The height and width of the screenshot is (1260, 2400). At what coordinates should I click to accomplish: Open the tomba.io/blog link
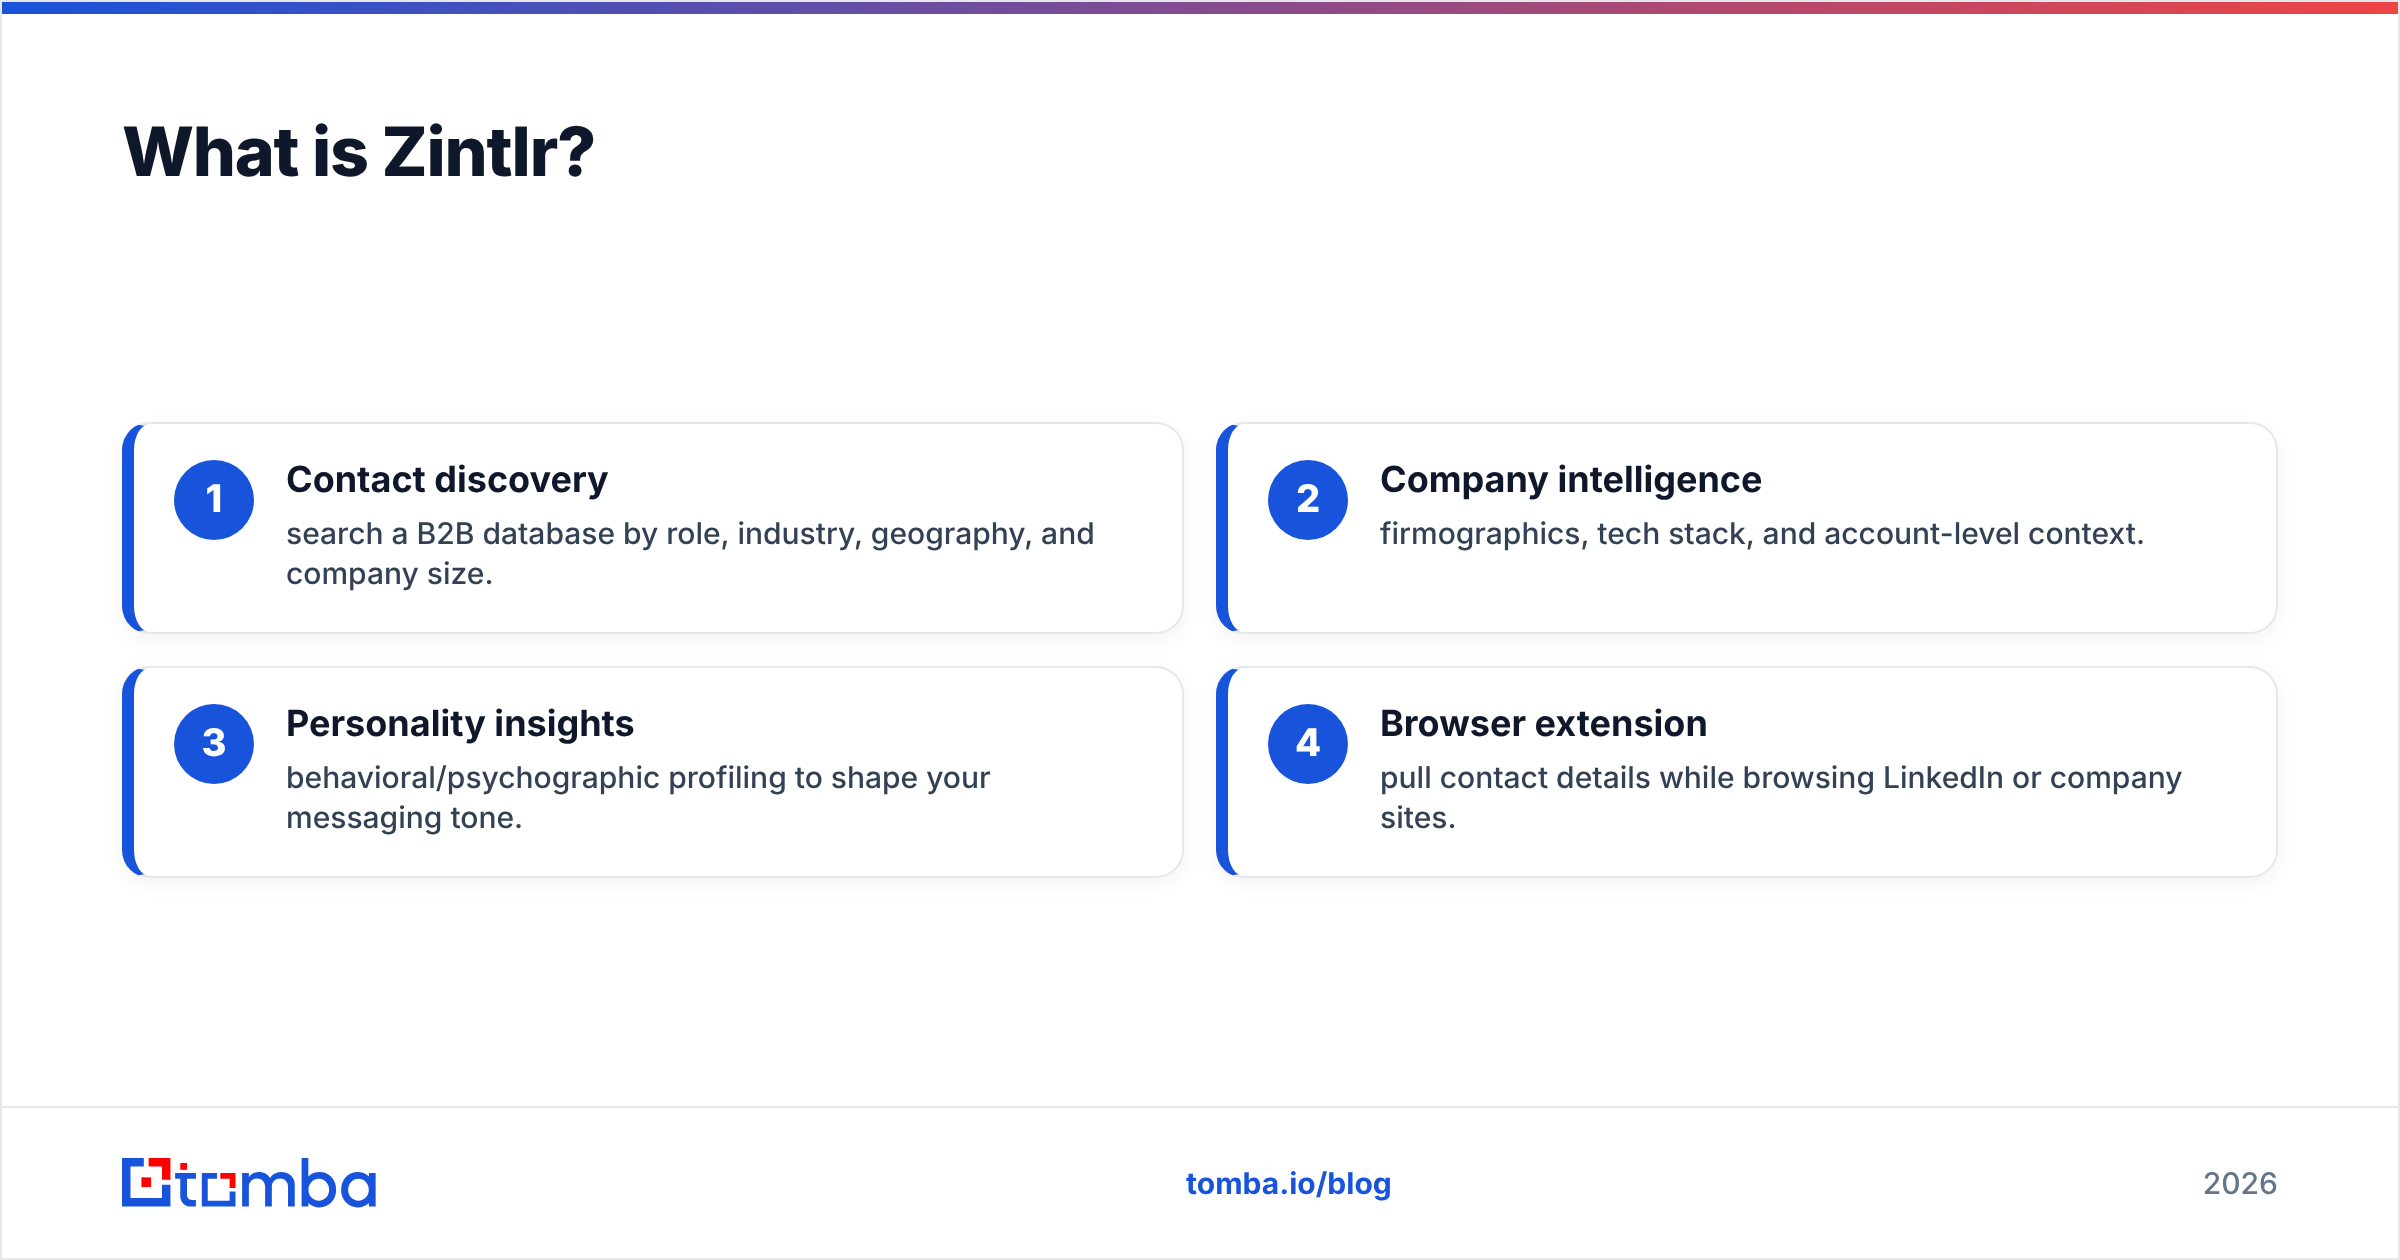1288,1184
